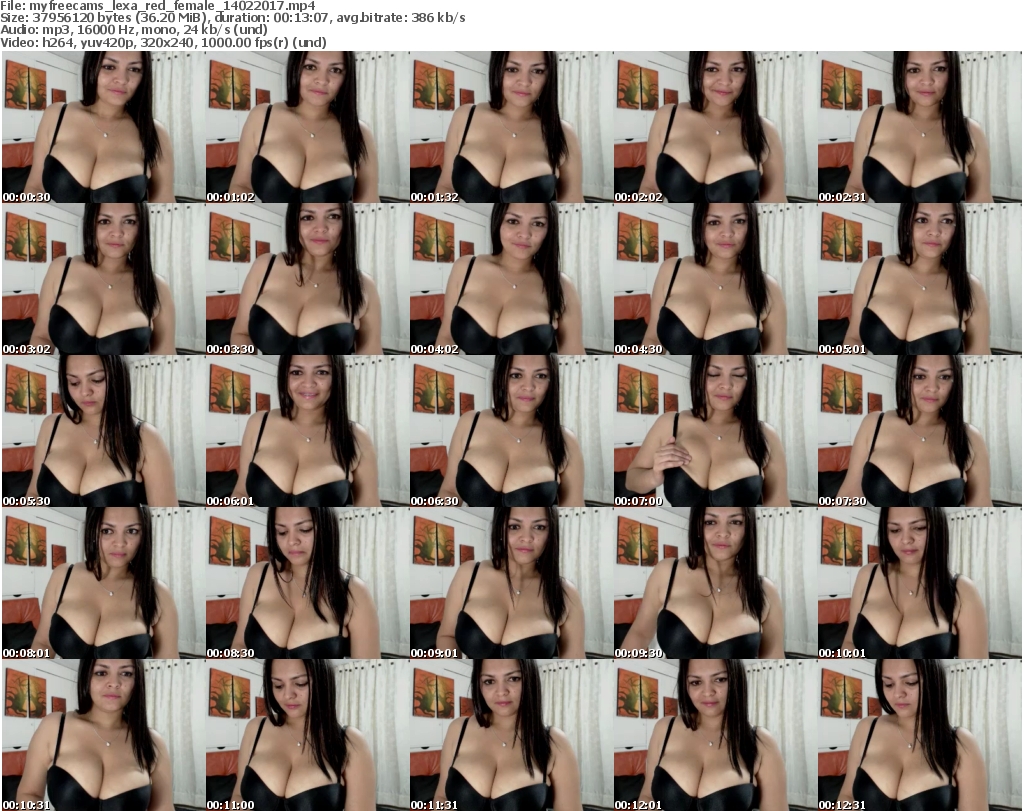Pick the frame stamped 00:11:31

coord(511,735)
